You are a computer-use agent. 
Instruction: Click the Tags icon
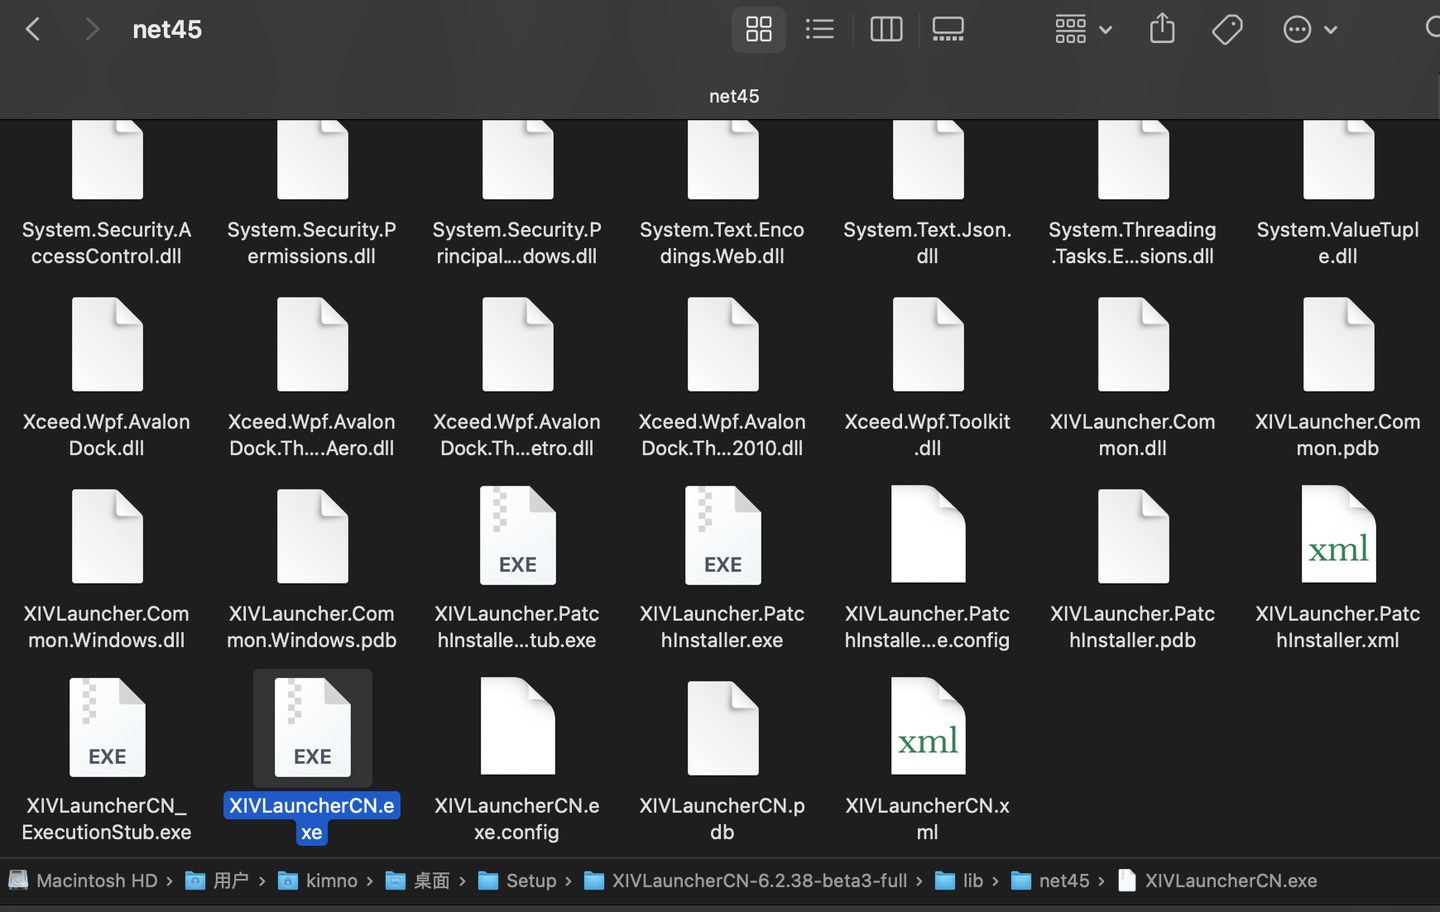(1226, 29)
